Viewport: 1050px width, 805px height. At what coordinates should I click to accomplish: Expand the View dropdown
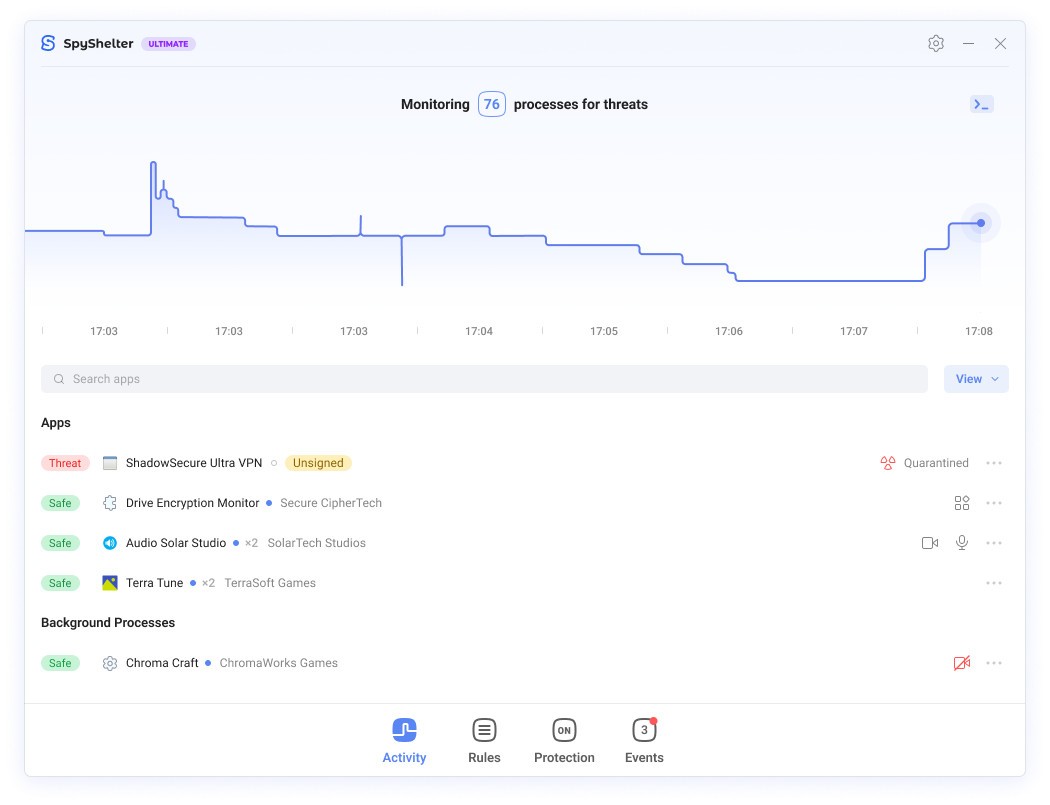[976, 379]
